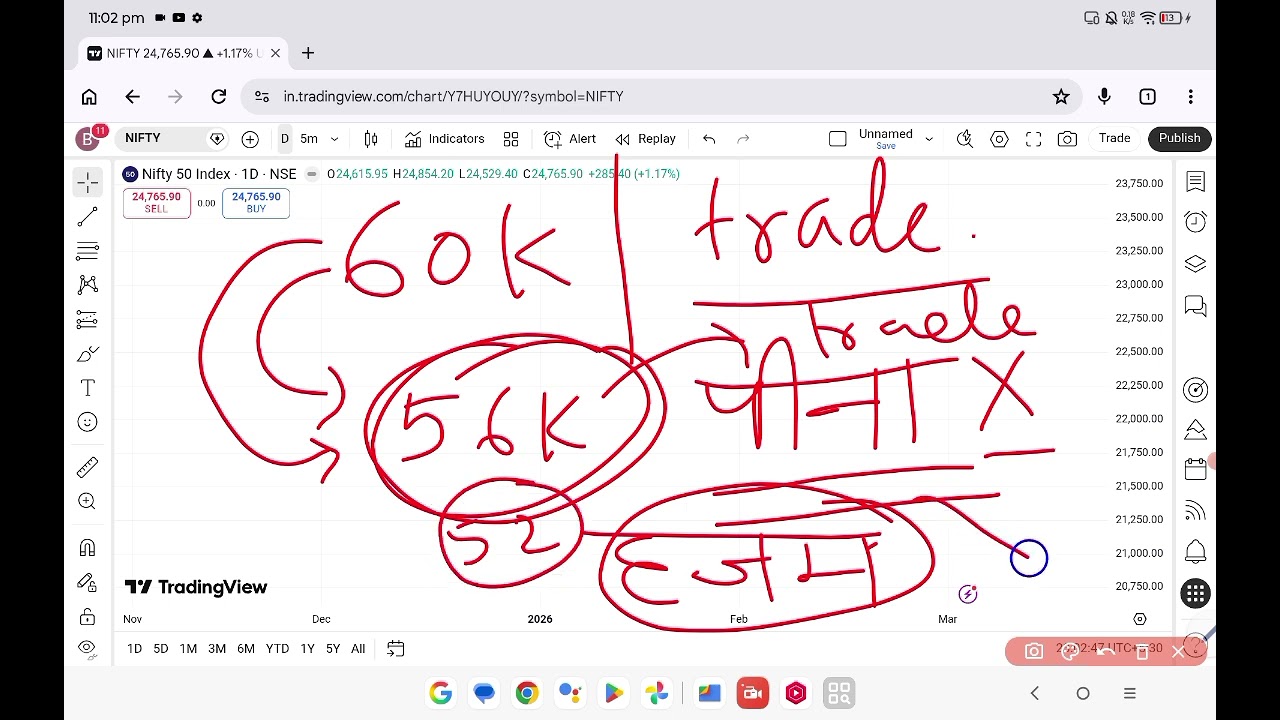Select the zoom in tool
Image resolution: width=1280 pixels, height=720 pixels.
click(x=88, y=501)
